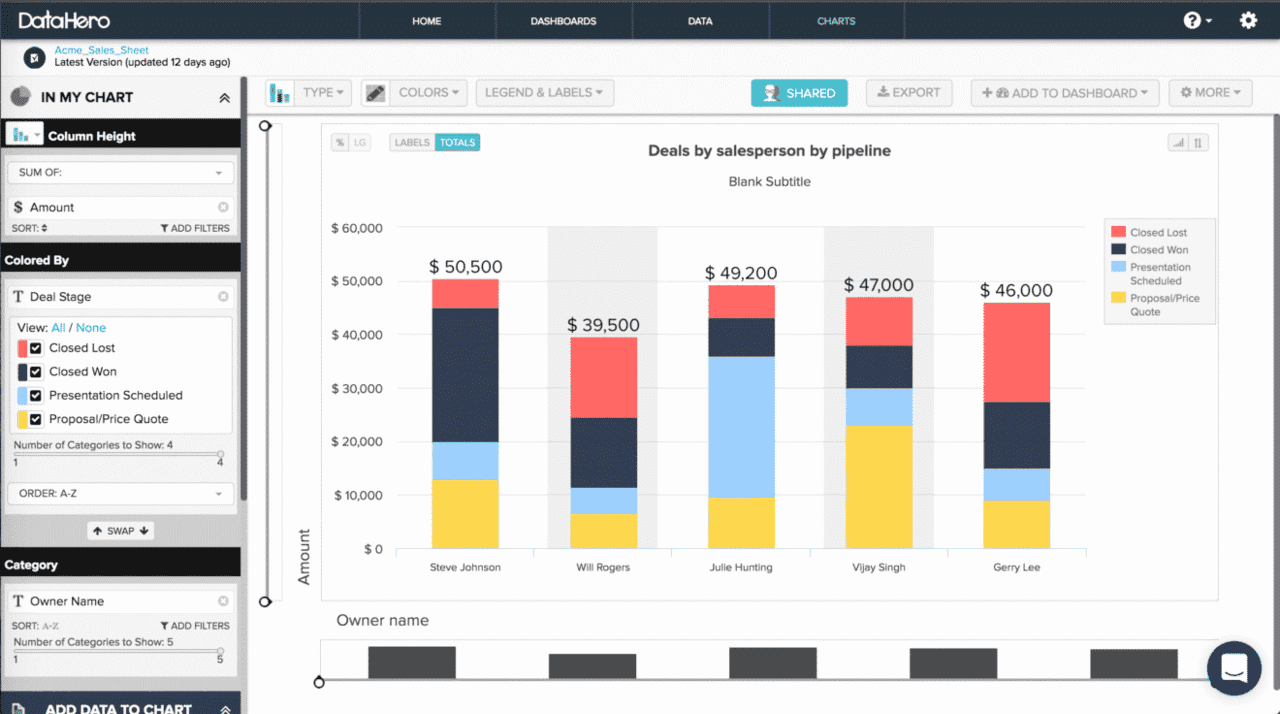Open the help question mark menu
The image size is (1280, 714).
coord(1197,20)
